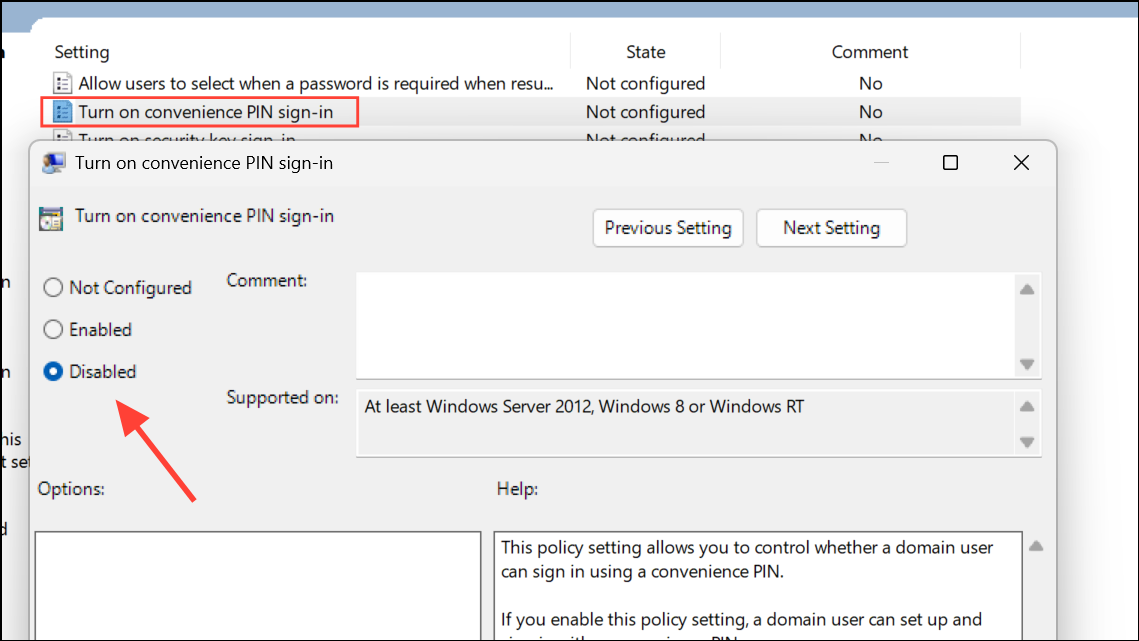Screen dimensions: 1139x641
Task: Click the down scroll arrow of the Help section
Action: pos(1036,635)
